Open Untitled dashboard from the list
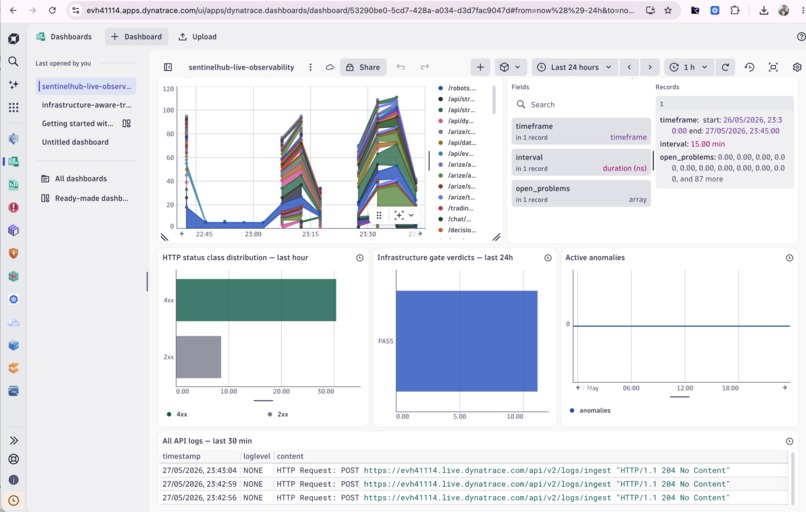Screen dimensions: 806x512 coord(75,142)
